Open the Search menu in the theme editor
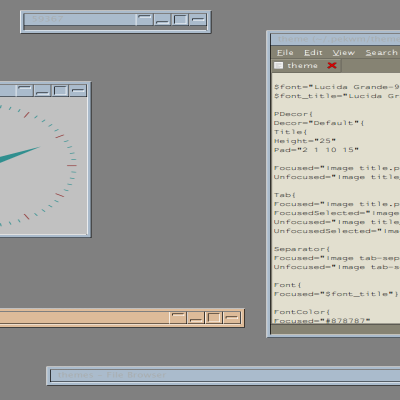Viewport: 400px width, 400px height. point(382,53)
